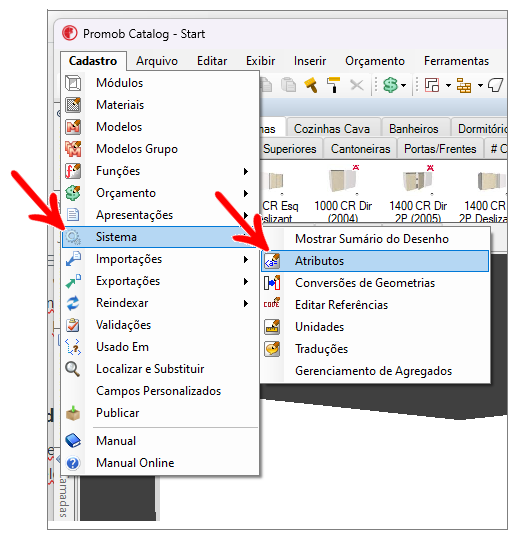Select Mostrar Sumário do Desenho
The height and width of the screenshot is (541, 516).
click(375, 239)
